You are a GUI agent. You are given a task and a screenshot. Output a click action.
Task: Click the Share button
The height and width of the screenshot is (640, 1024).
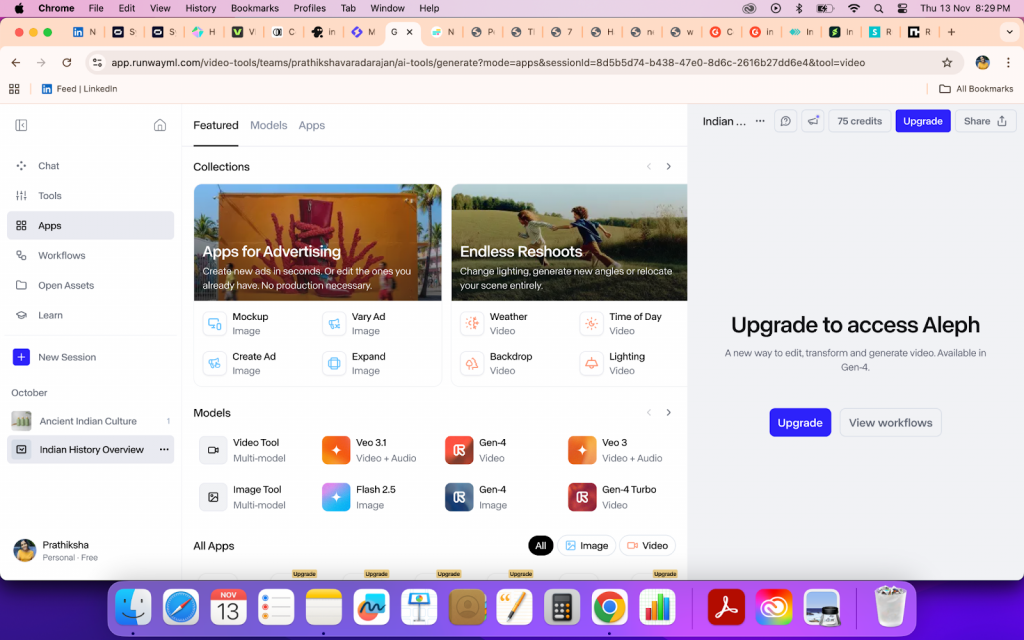(x=985, y=121)
